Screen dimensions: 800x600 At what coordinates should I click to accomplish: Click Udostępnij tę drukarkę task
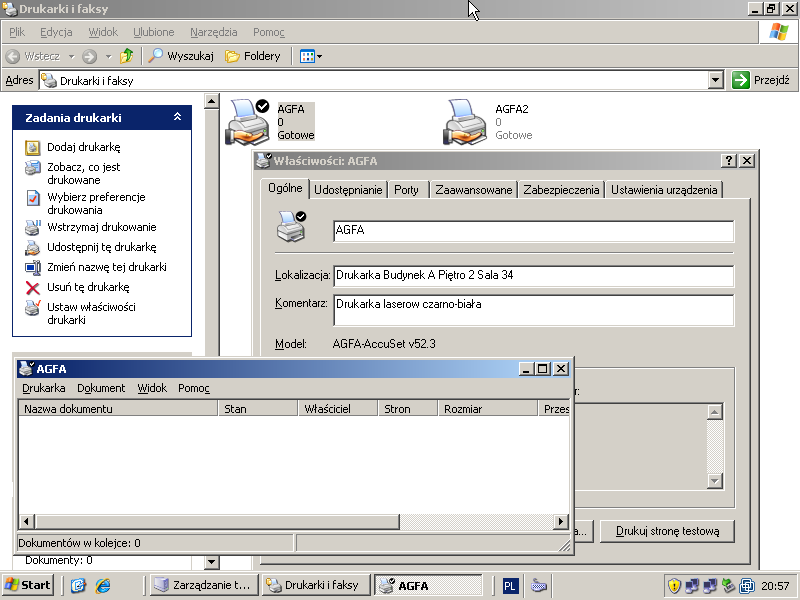[102, 247]
